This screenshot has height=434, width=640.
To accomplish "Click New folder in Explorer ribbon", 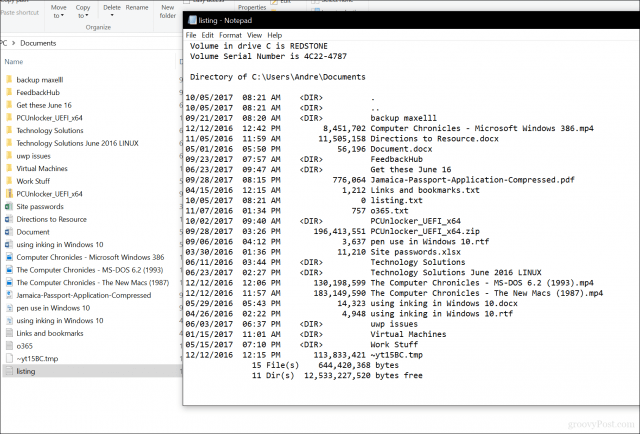I will 168,11.
